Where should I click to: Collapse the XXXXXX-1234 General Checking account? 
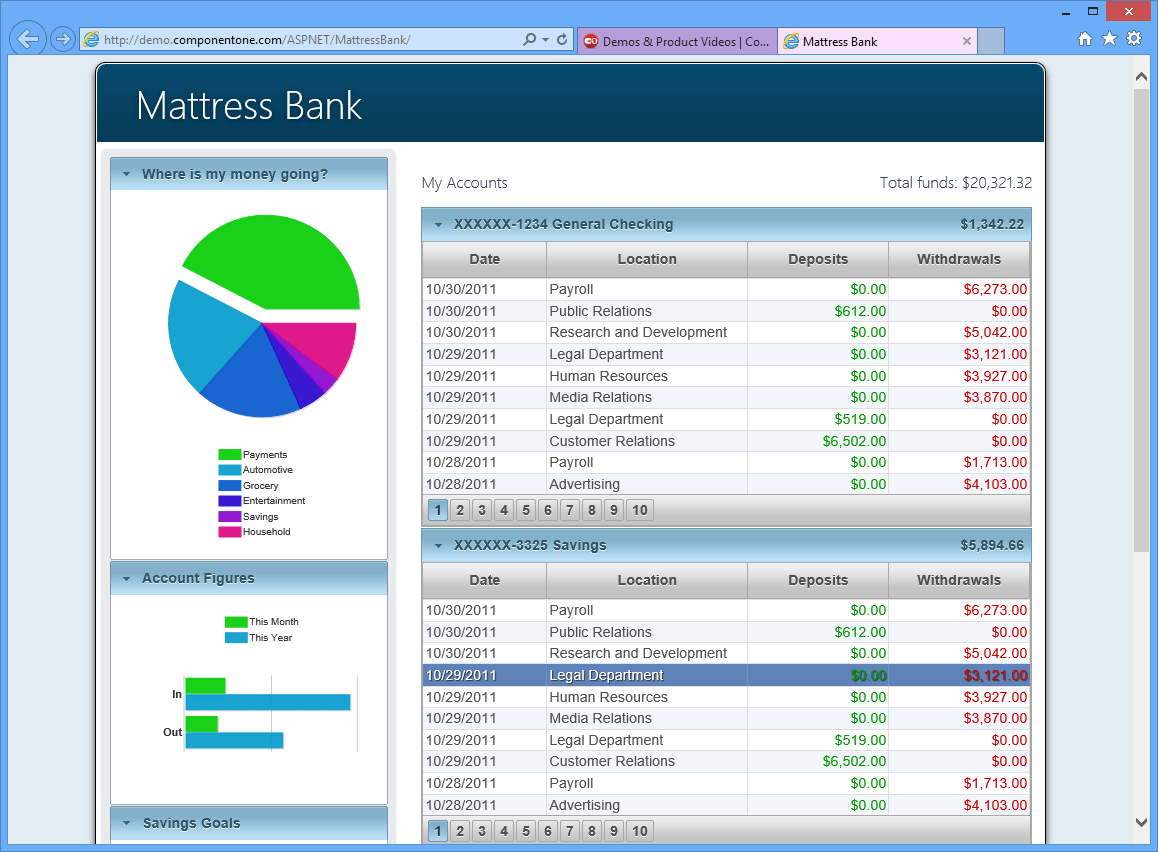click(438, 225)
